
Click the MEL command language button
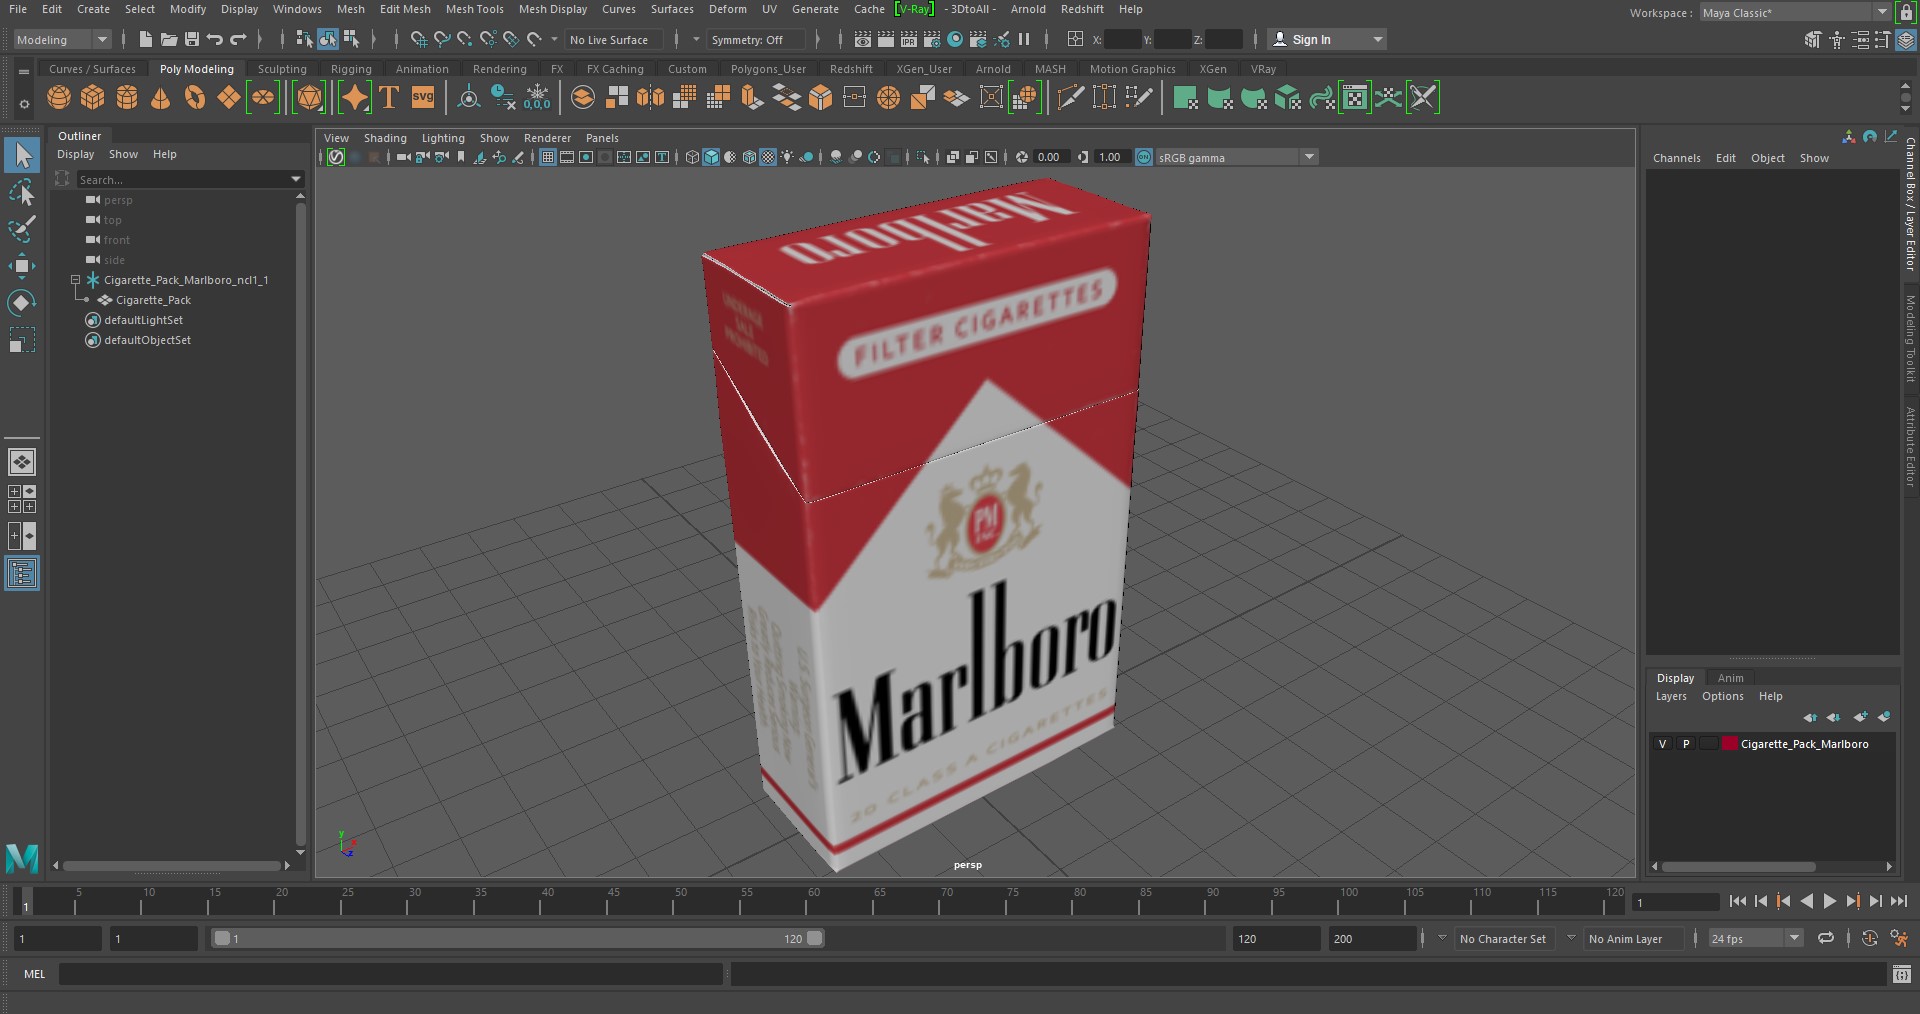[34, 974]
